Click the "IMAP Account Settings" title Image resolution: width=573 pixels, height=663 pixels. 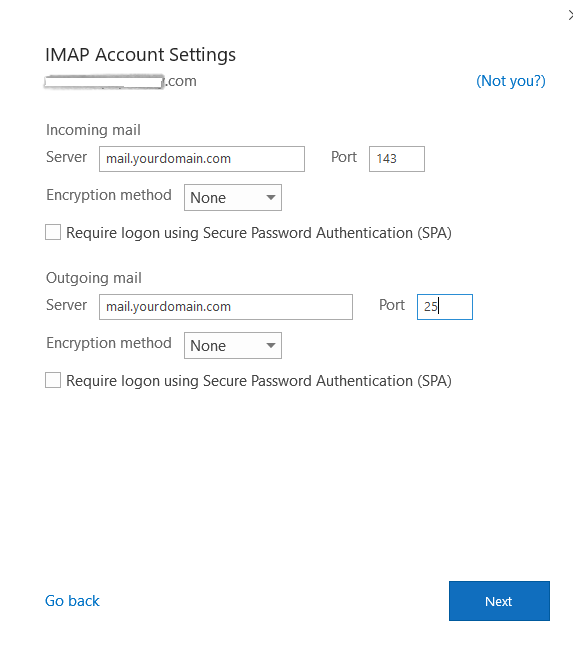pyautogui.click(x=140, y=55)
